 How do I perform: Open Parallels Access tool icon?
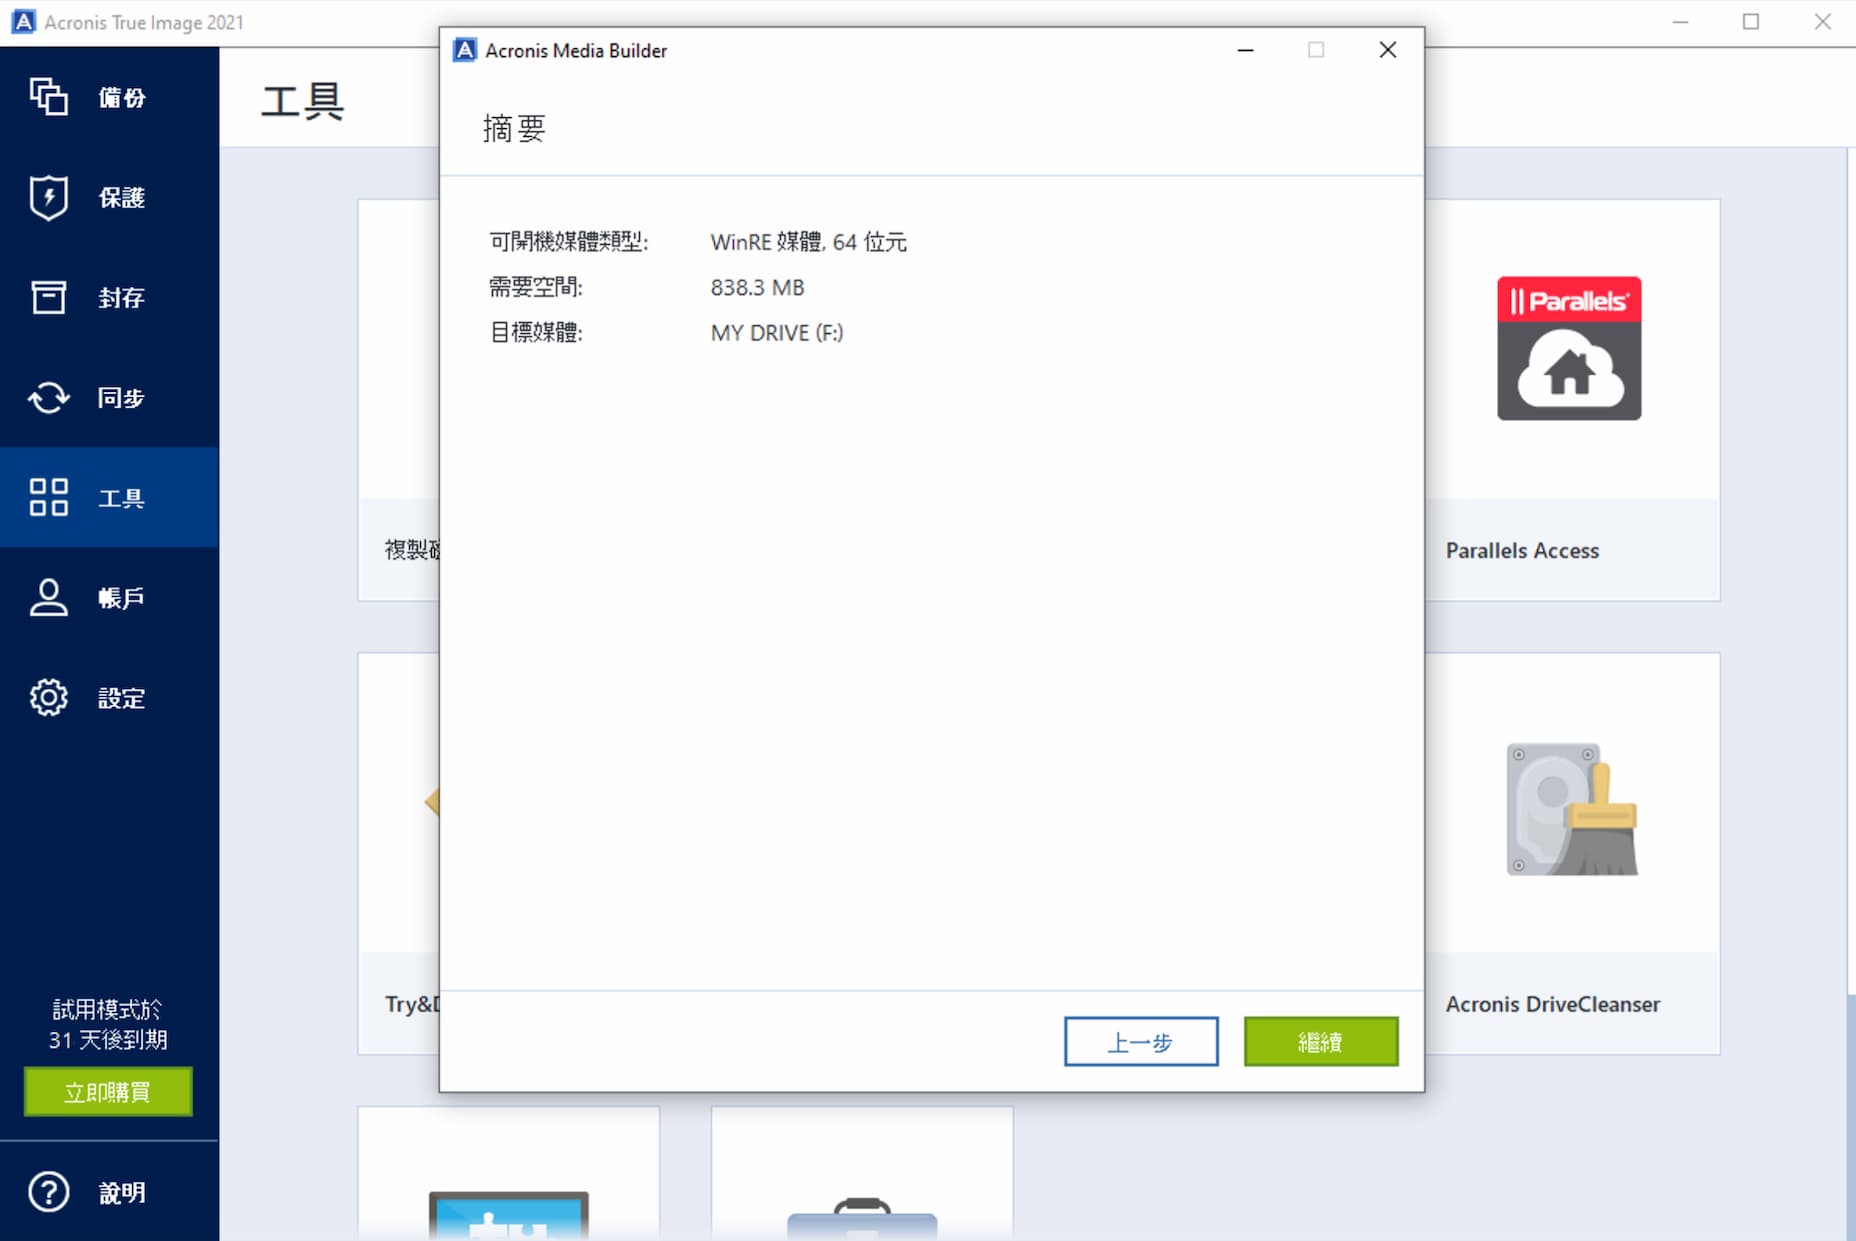(x=1569, y=348)
